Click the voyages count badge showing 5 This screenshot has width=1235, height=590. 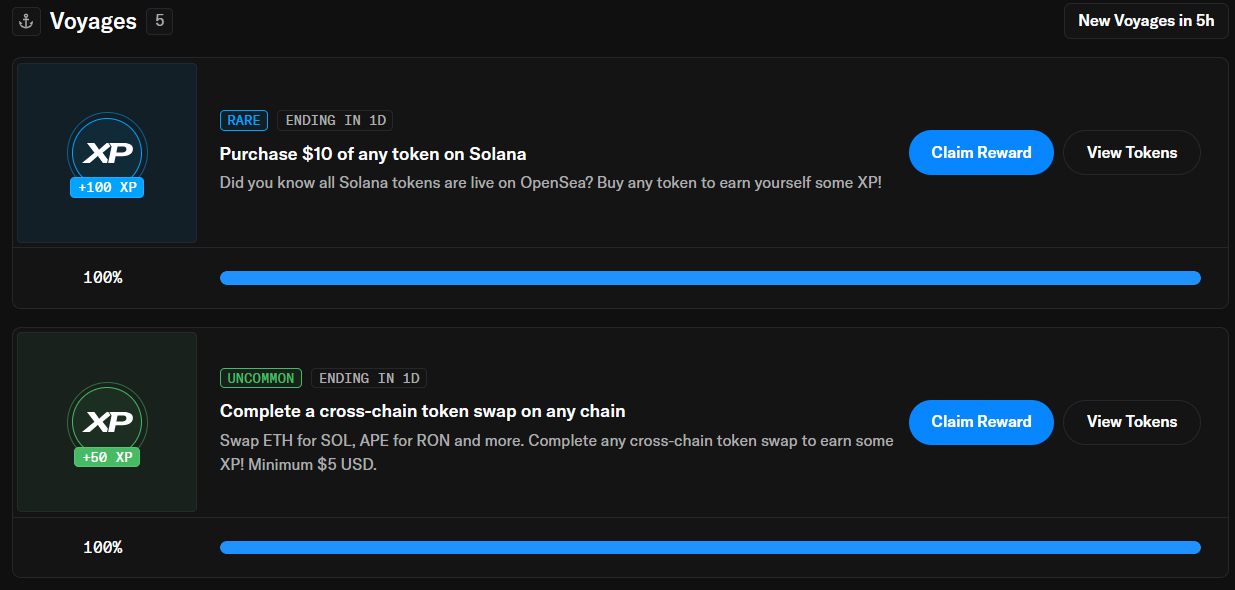pyautogui.click(x=159, y=21)
